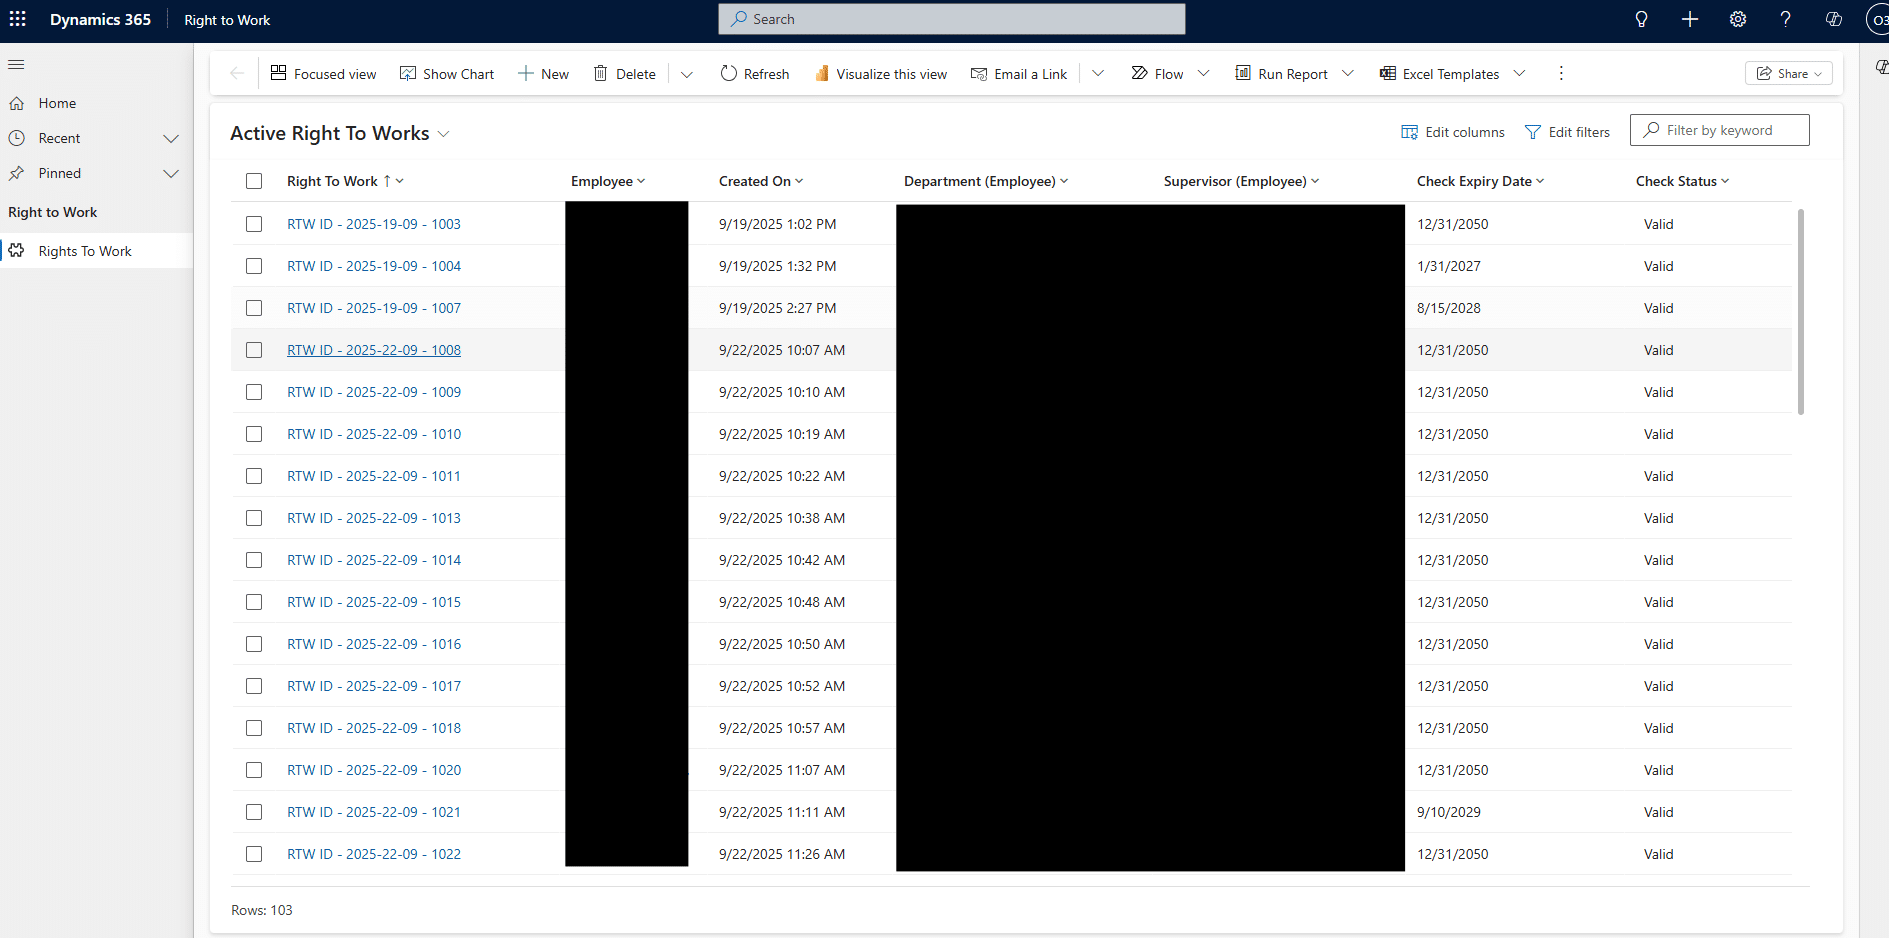Go to Home in the navigation
1889x938 pixels.
57,103
